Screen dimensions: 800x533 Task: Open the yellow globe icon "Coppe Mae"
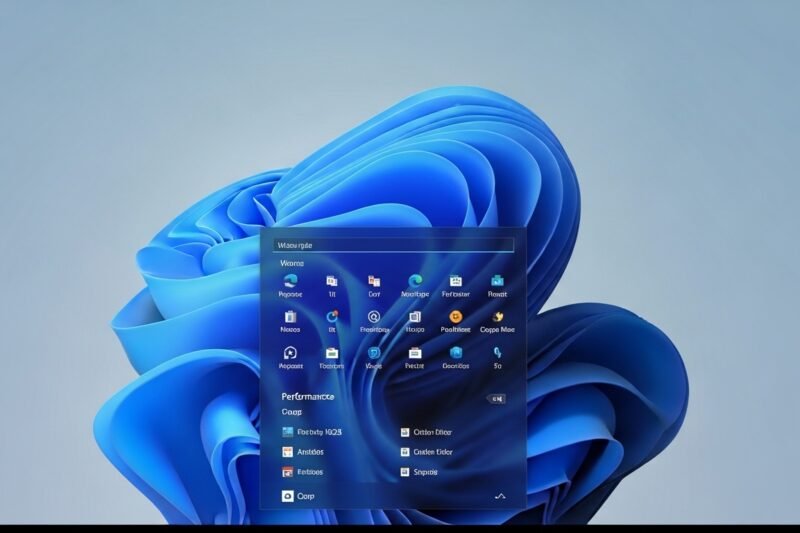(x=497, y=321)
